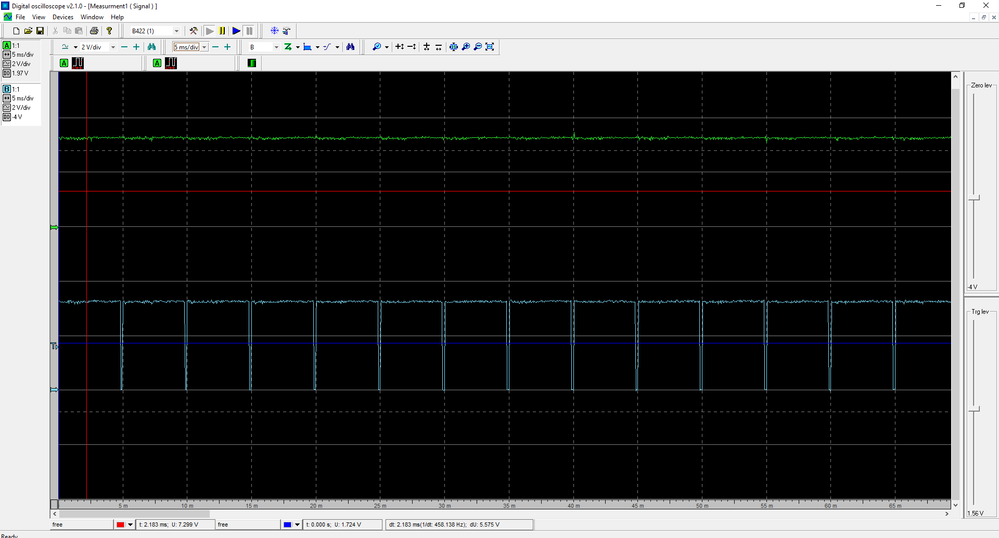Toggle second green channel A button
Viewport: 999px width, 538px height.
(157, 63)
